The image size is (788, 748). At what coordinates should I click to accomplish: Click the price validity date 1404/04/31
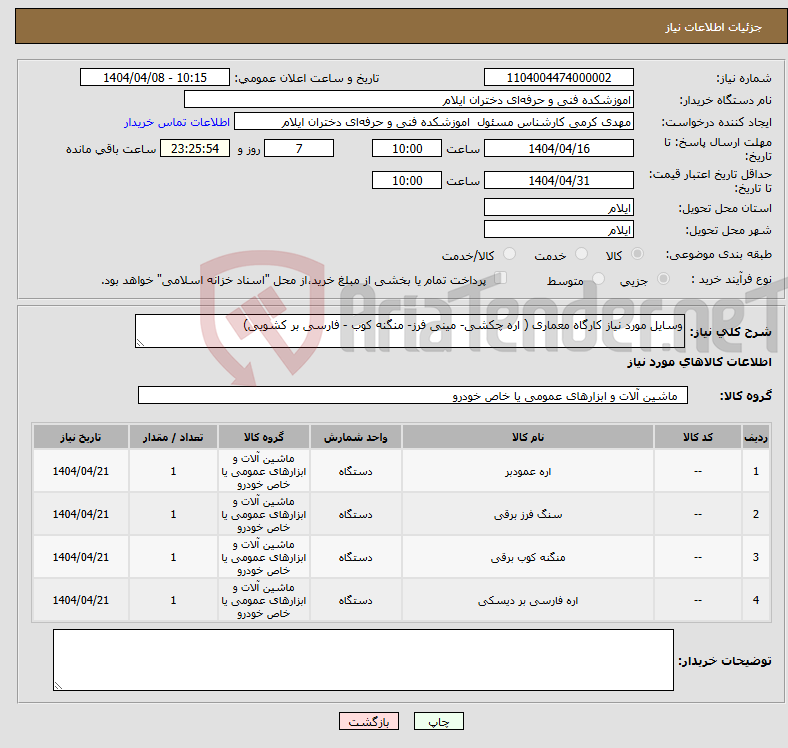click(558, 180)
